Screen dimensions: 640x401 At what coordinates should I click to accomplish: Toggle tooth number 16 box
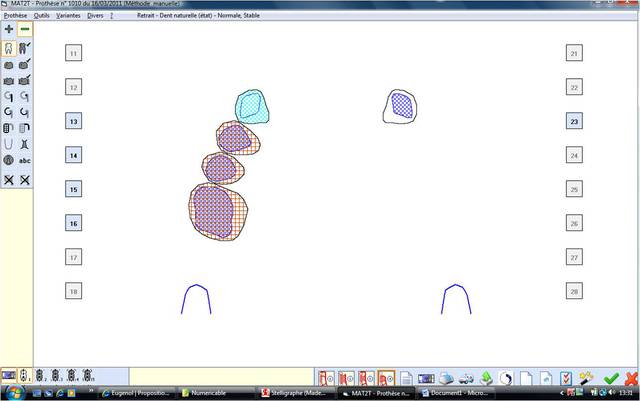coord(73,223)
